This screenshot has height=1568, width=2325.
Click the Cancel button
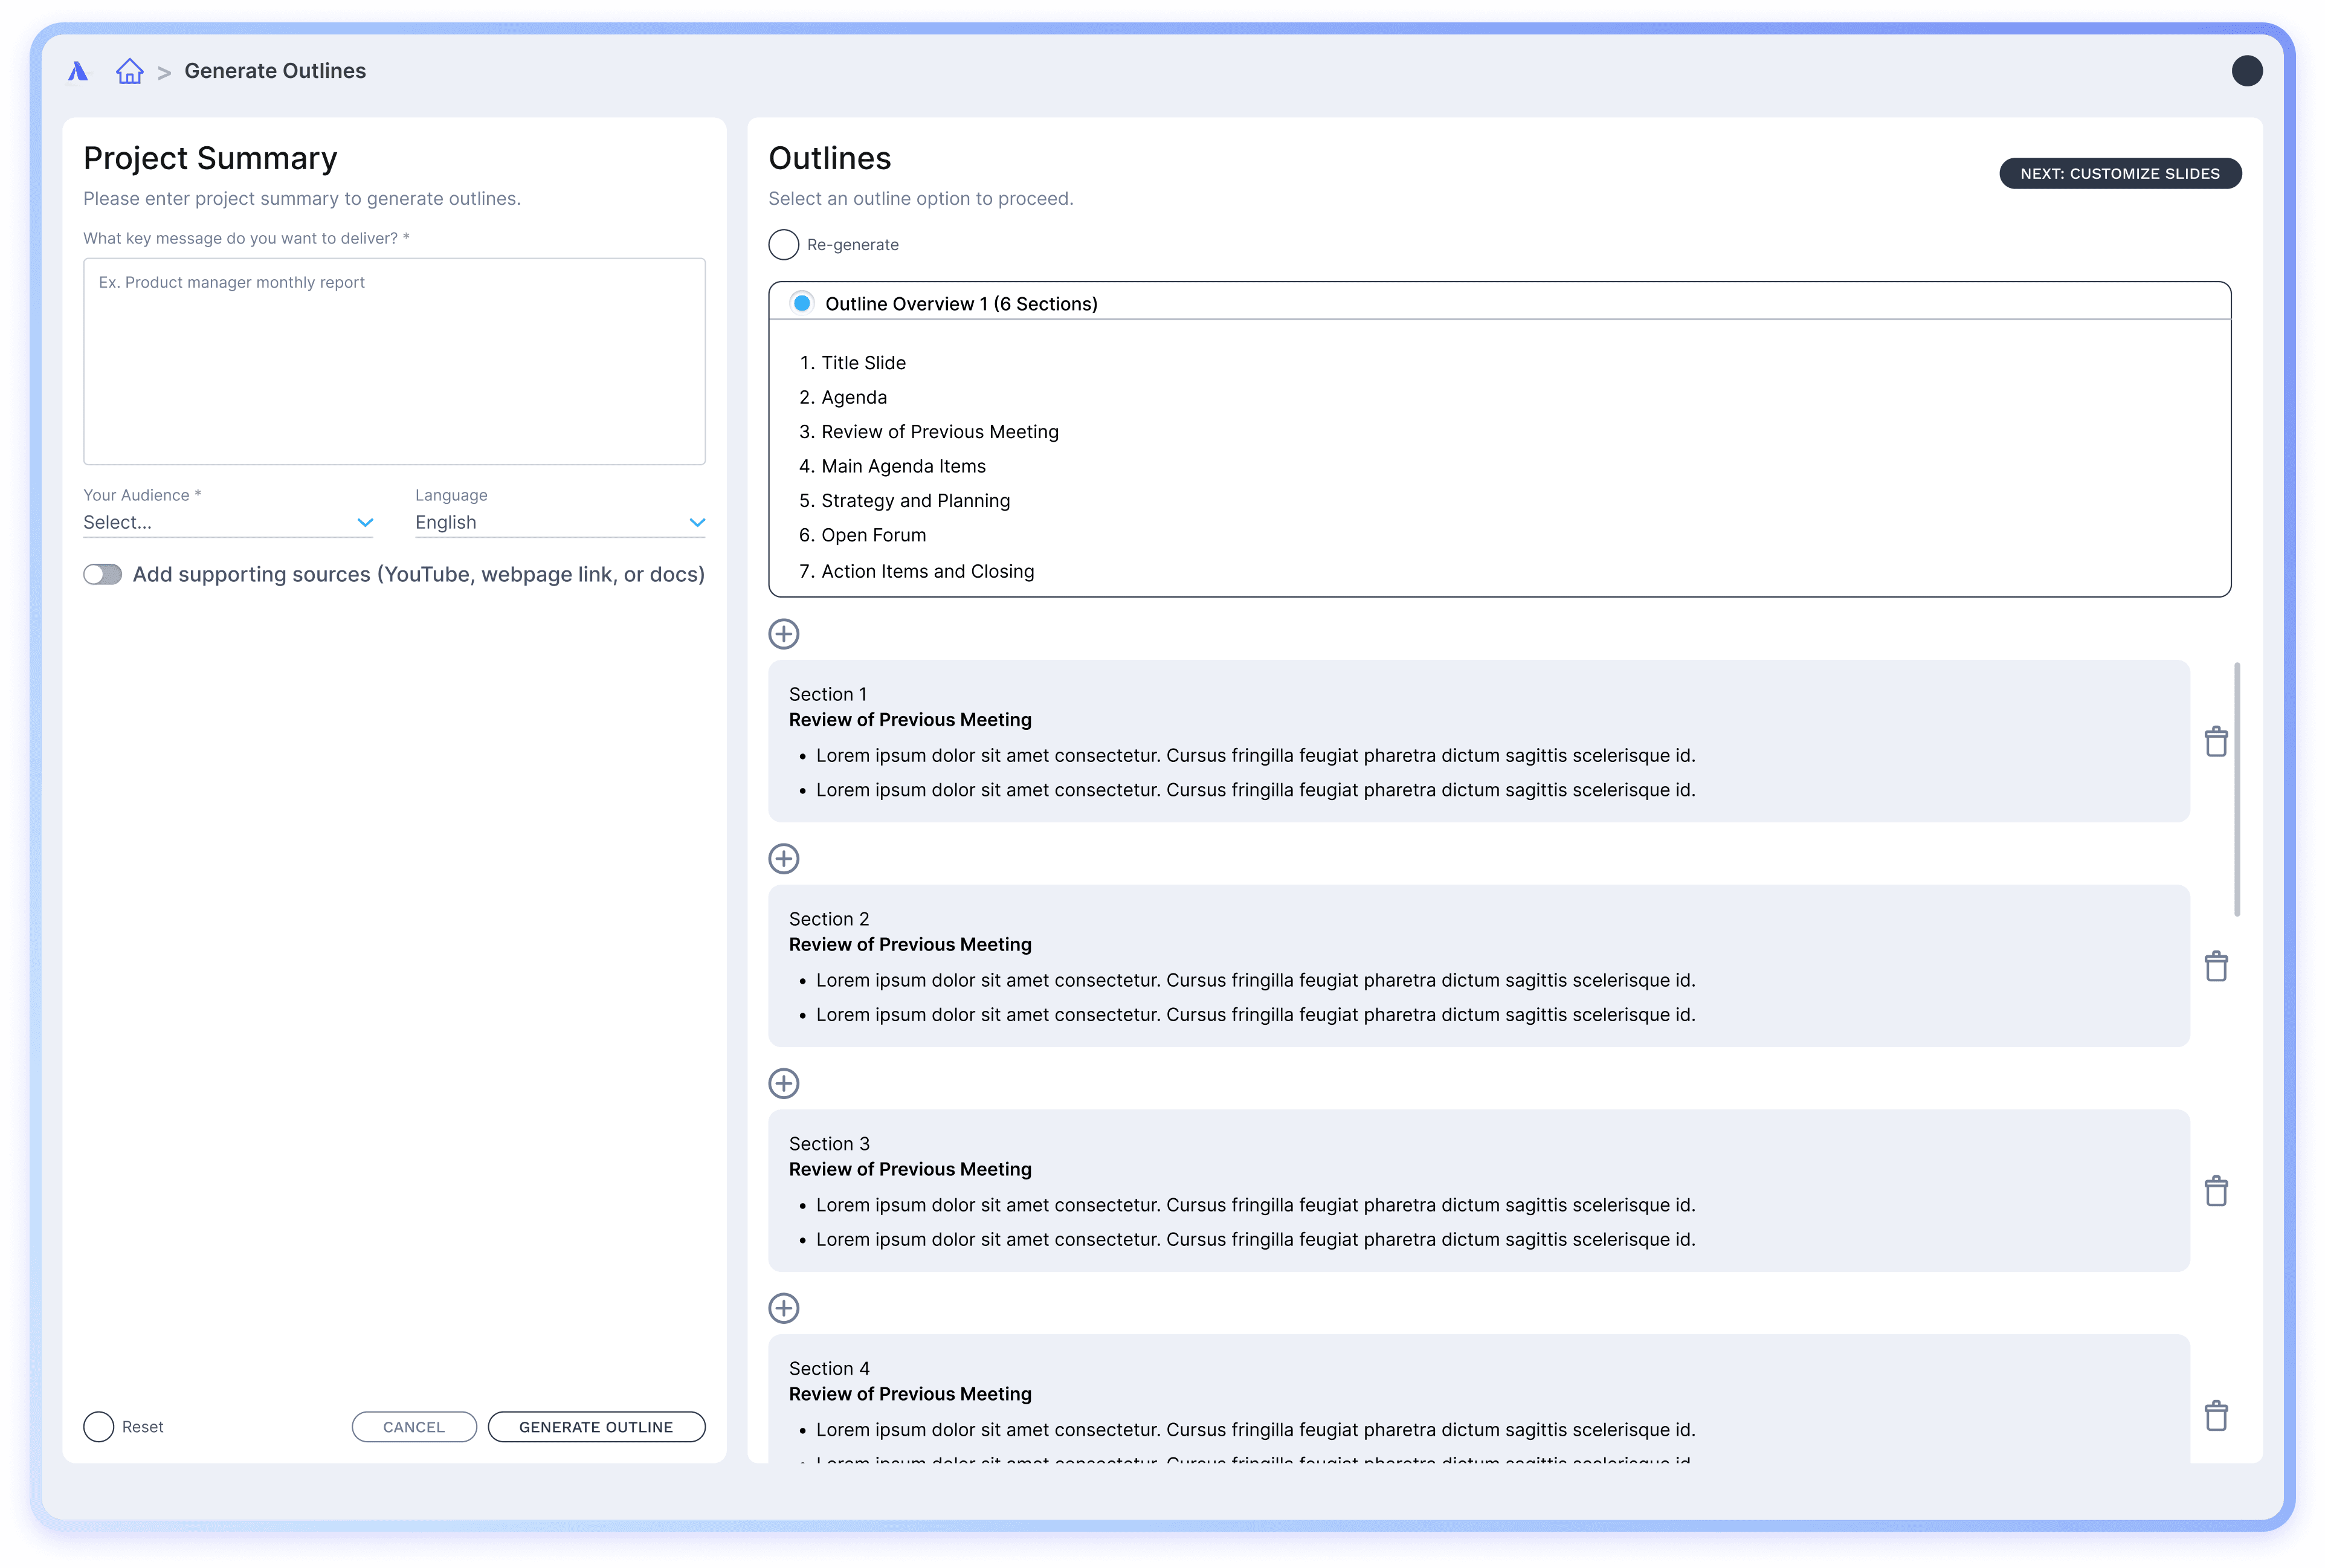point(414,1427)
